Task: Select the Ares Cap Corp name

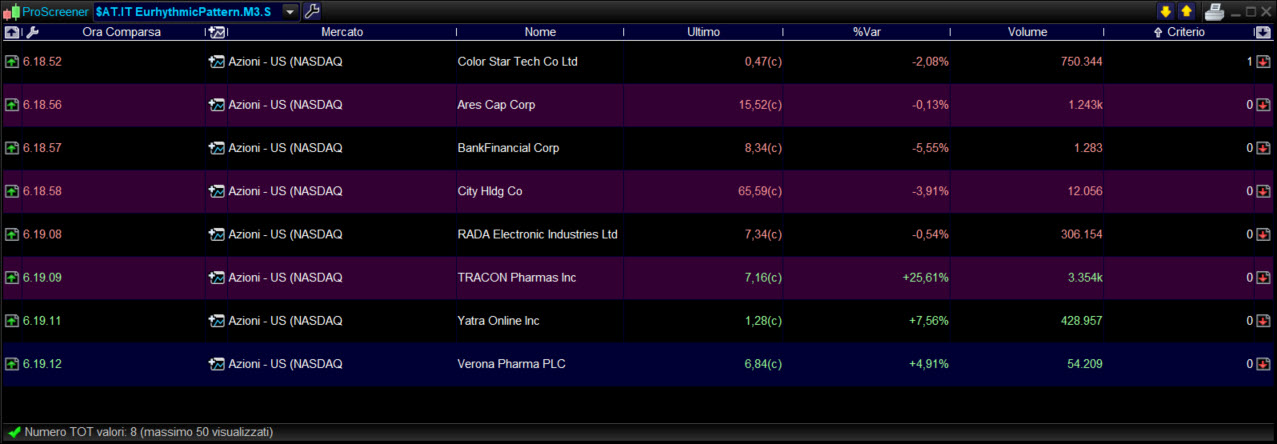Action: point(496,105)
